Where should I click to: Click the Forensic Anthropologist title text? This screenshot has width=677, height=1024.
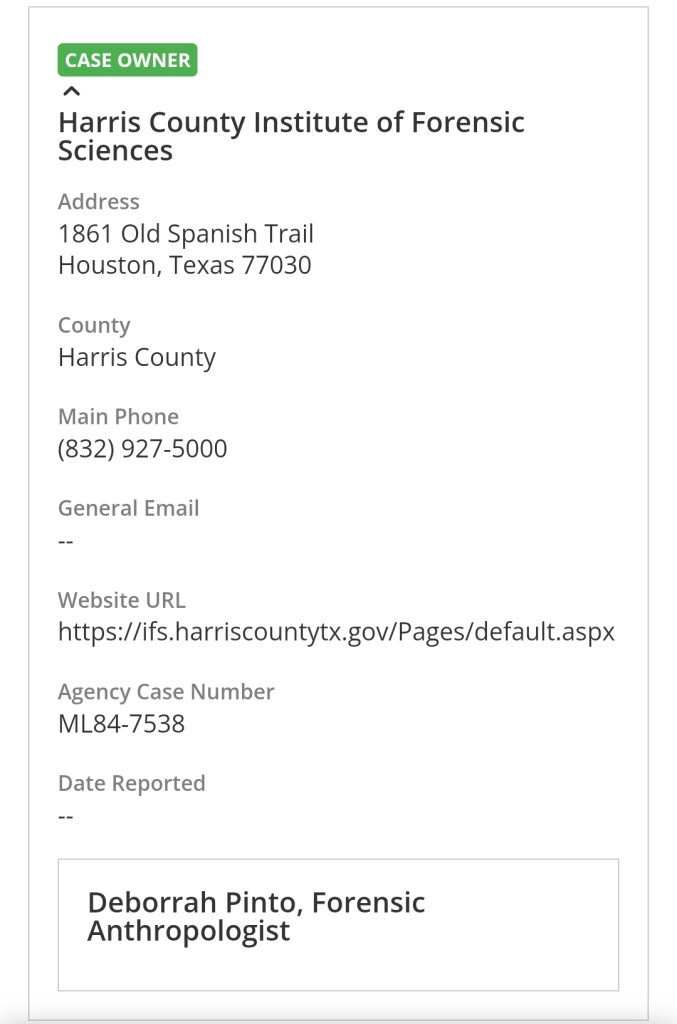[190, 931]
